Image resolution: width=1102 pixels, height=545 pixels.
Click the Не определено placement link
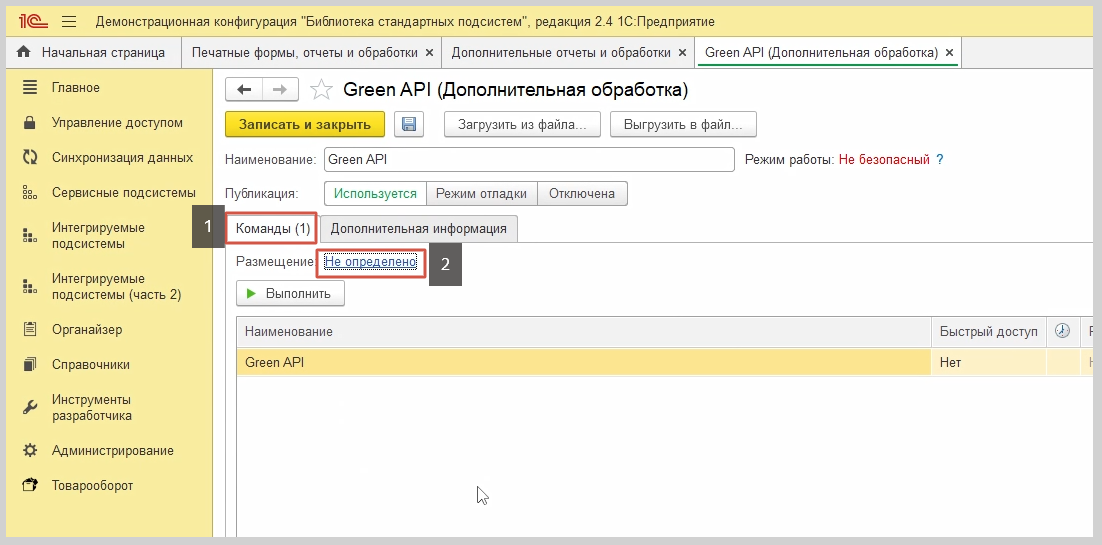(370, 262)
